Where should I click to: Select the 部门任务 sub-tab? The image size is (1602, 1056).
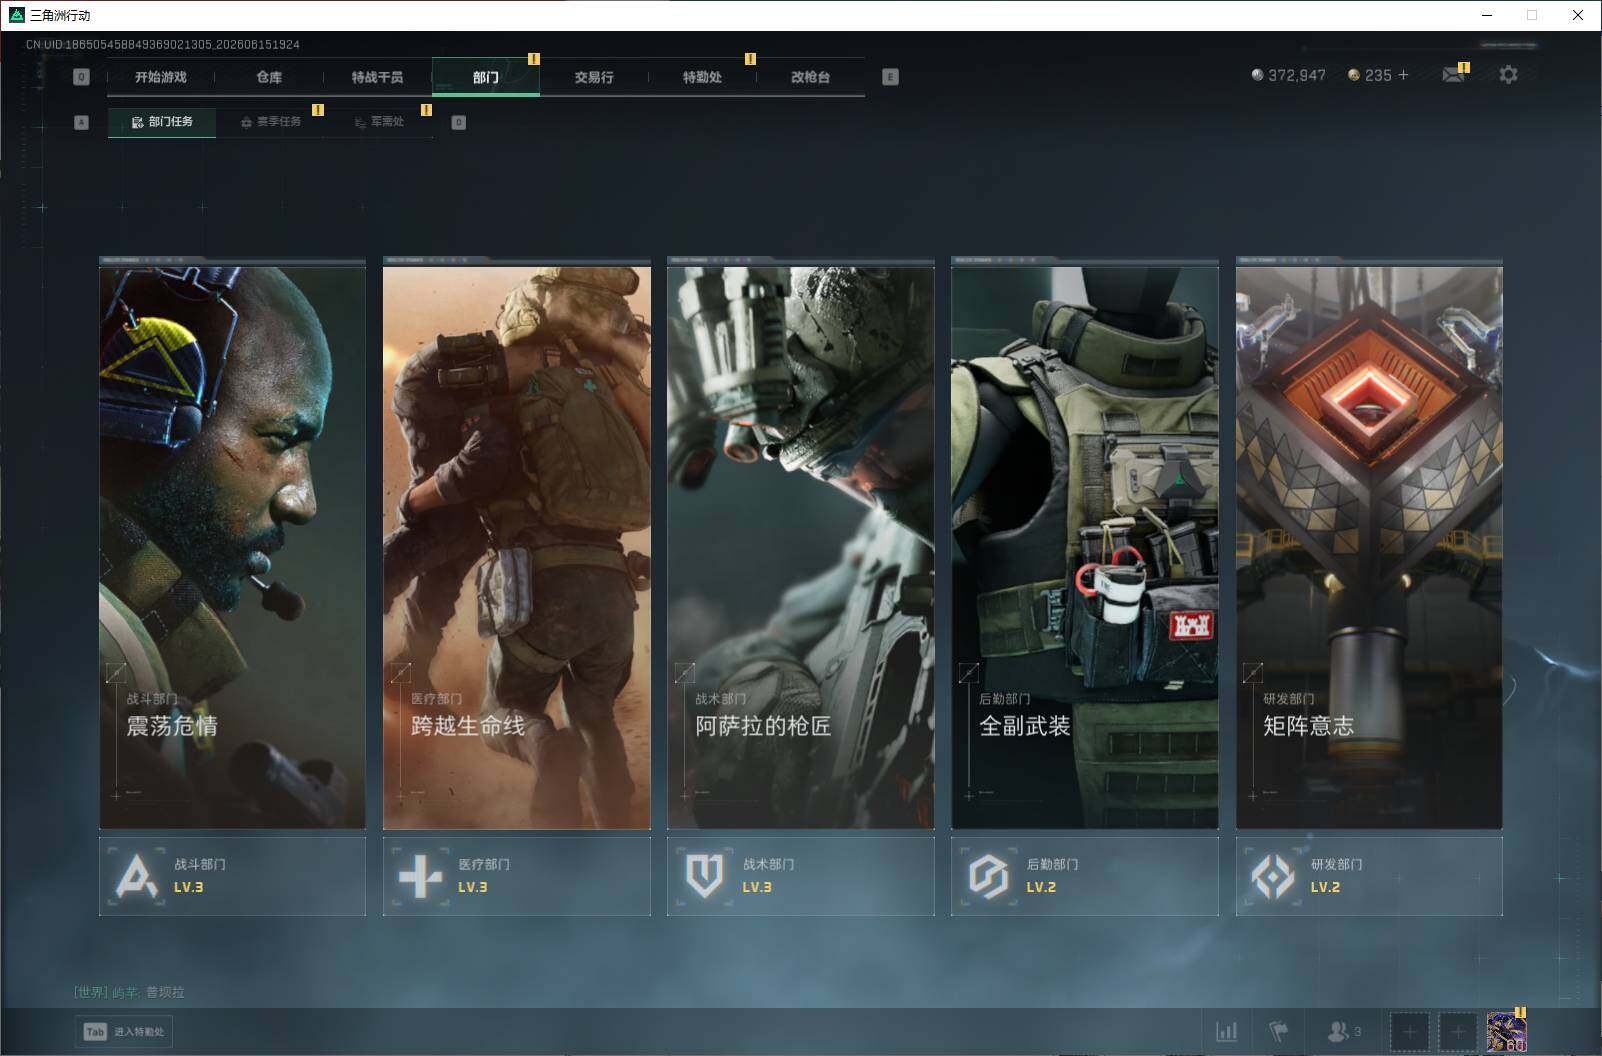click(x=162, y=122)
